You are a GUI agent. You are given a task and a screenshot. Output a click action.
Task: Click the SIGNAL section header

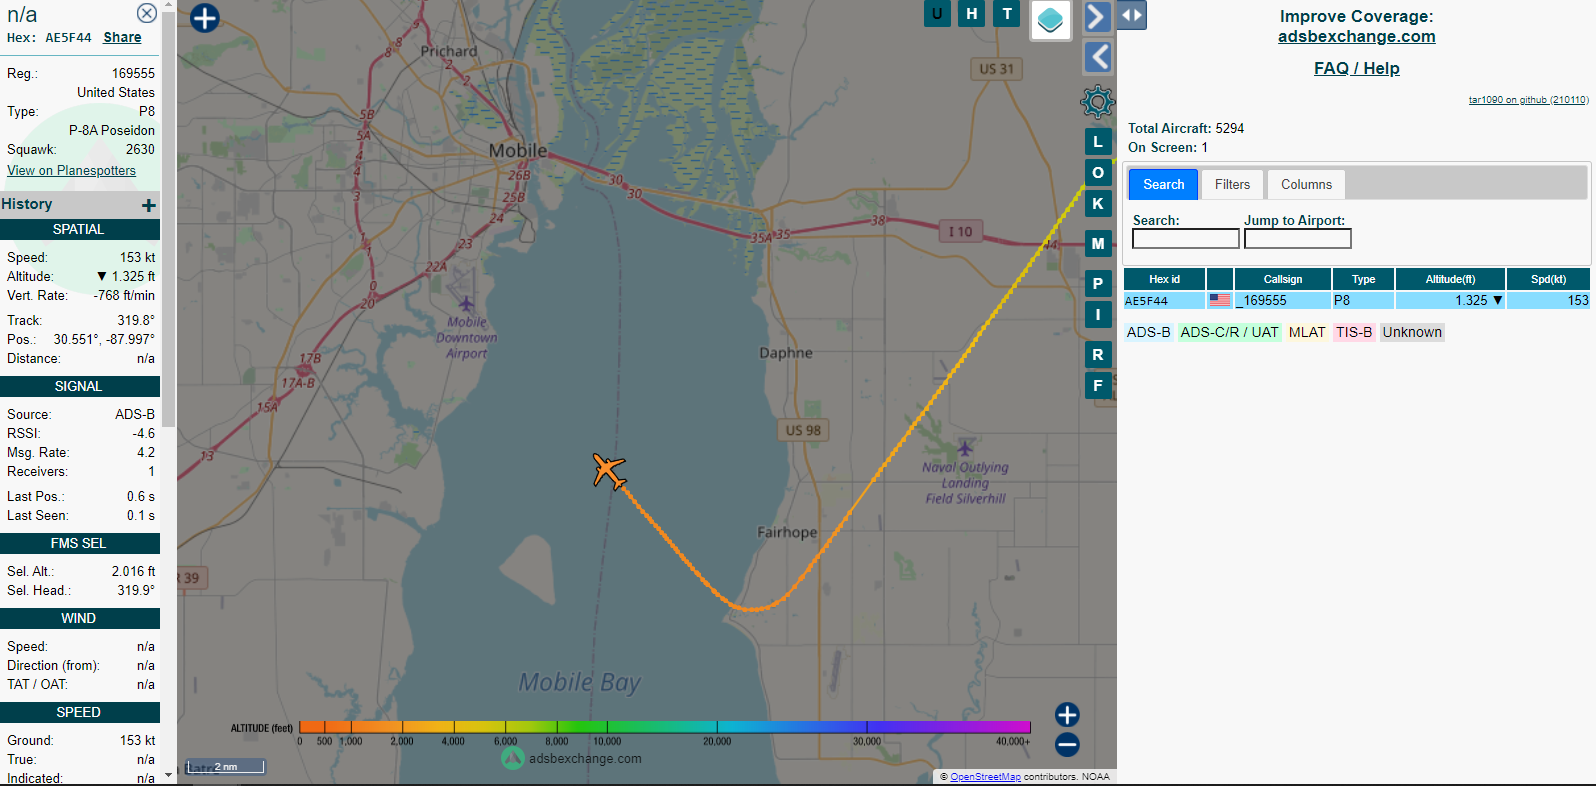click(80, 386)
